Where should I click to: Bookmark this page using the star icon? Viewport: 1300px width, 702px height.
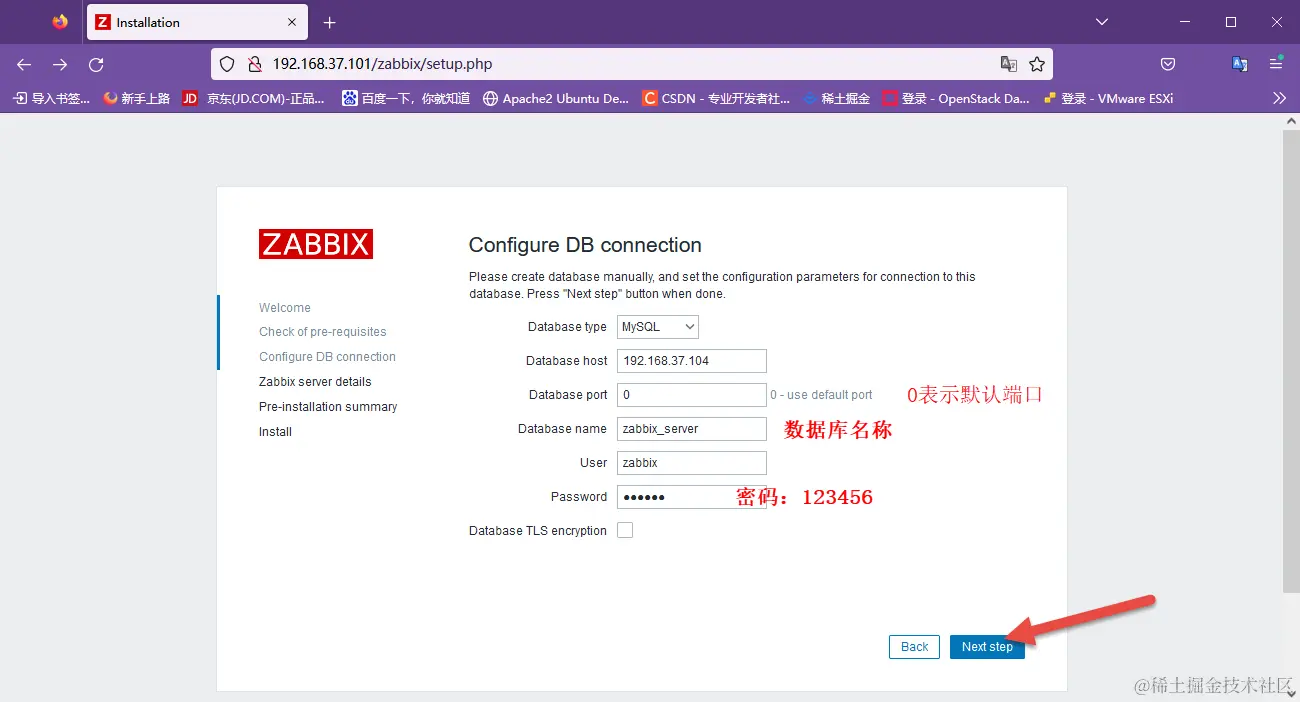(1037, 63)
